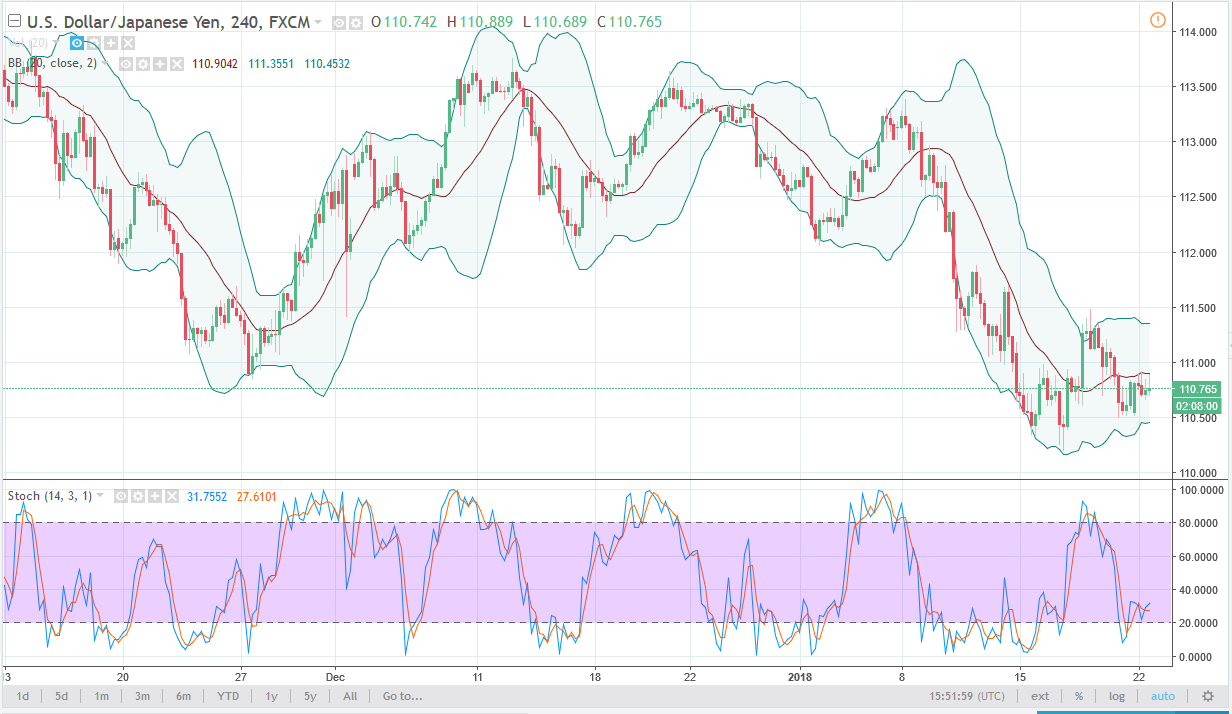This screenshot has height=714, width=1232.
Task: Select the 3m time range
Action: point(142,696)
